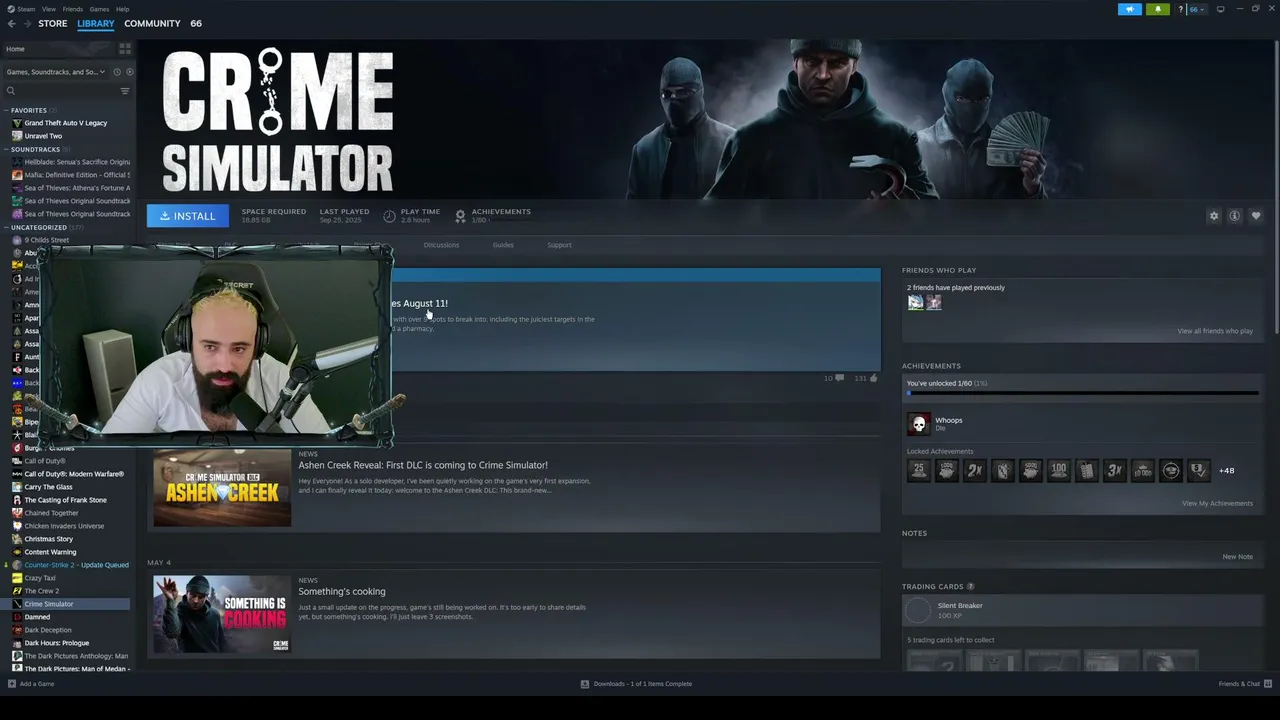
Task: Switch to the Community tab
Action: [x=152, y=24]
